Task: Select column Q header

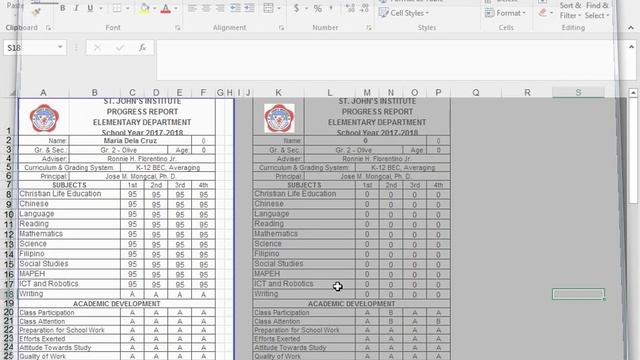Action: coord(476,93)
